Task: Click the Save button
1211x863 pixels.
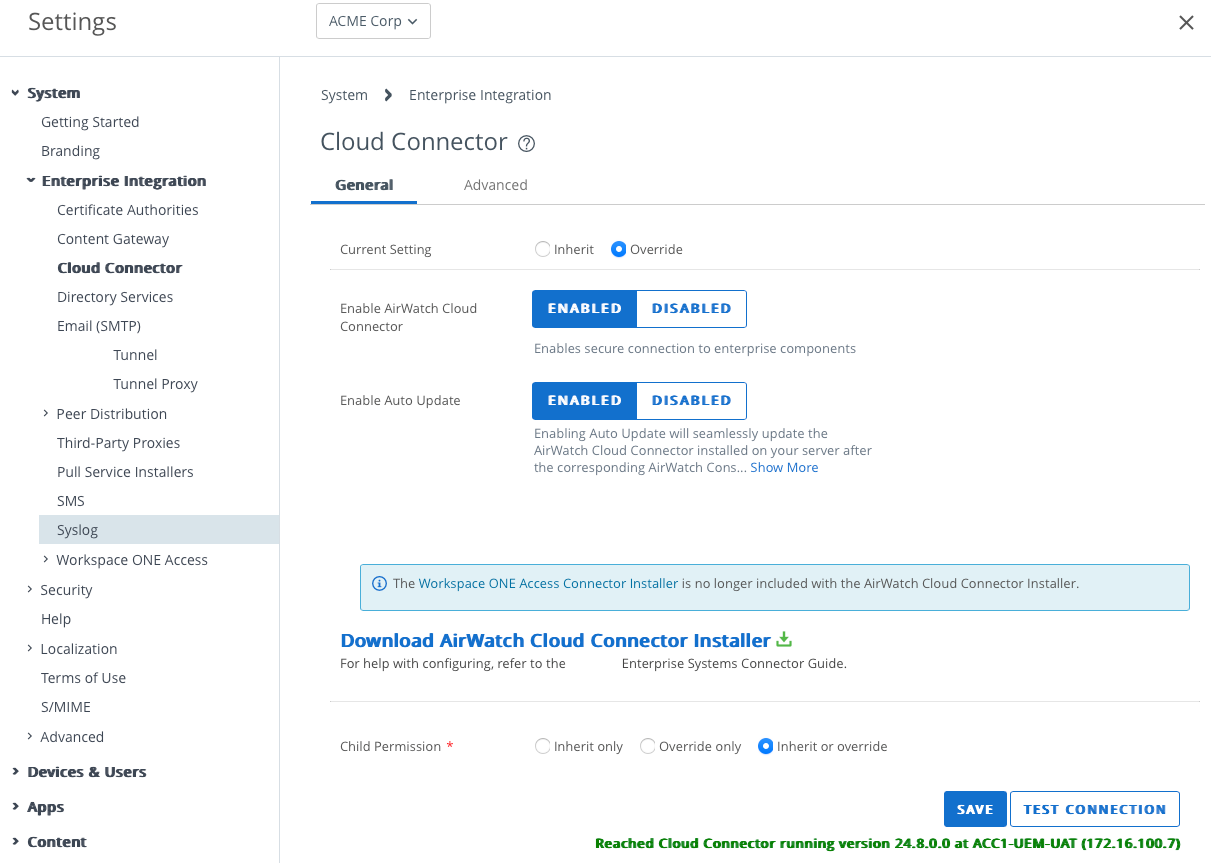Action: click(x=974, y=809)
